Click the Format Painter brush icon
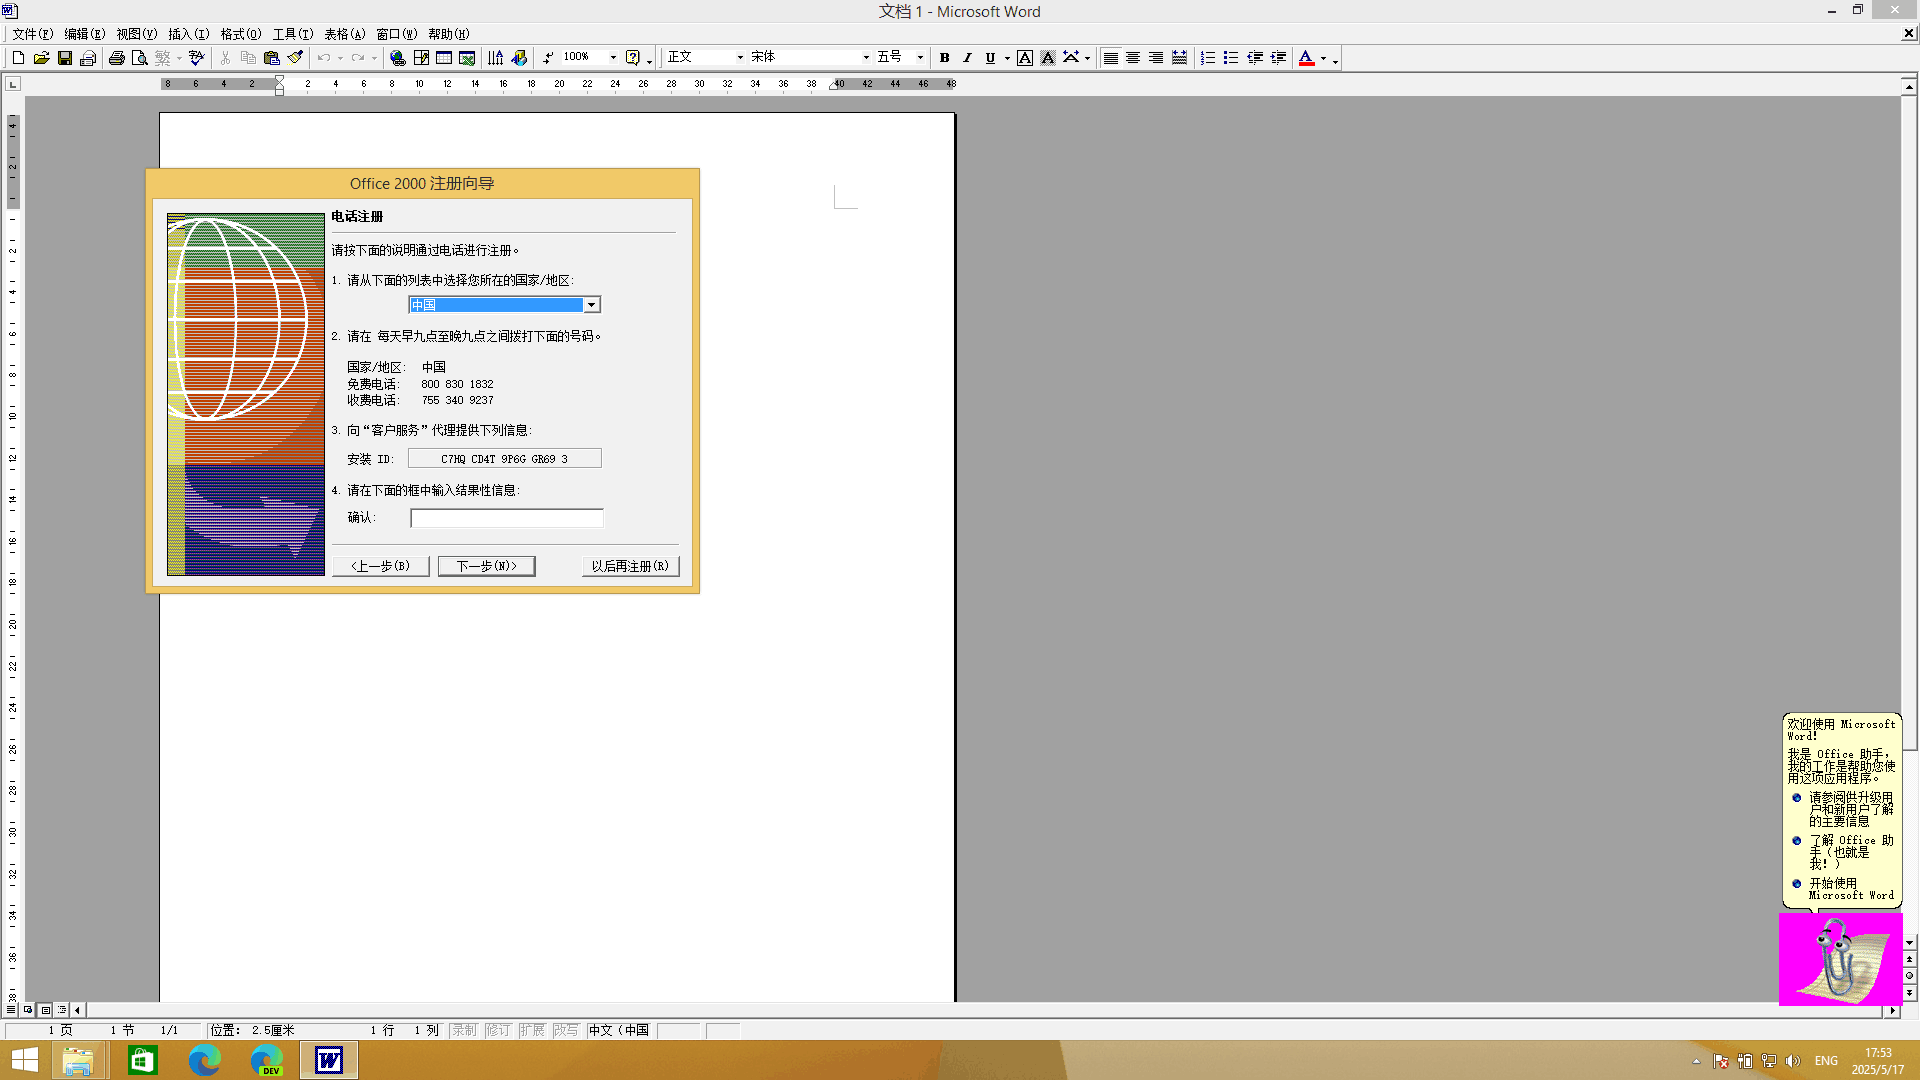Screen dimensions: 1920x1080 point(295,58)
